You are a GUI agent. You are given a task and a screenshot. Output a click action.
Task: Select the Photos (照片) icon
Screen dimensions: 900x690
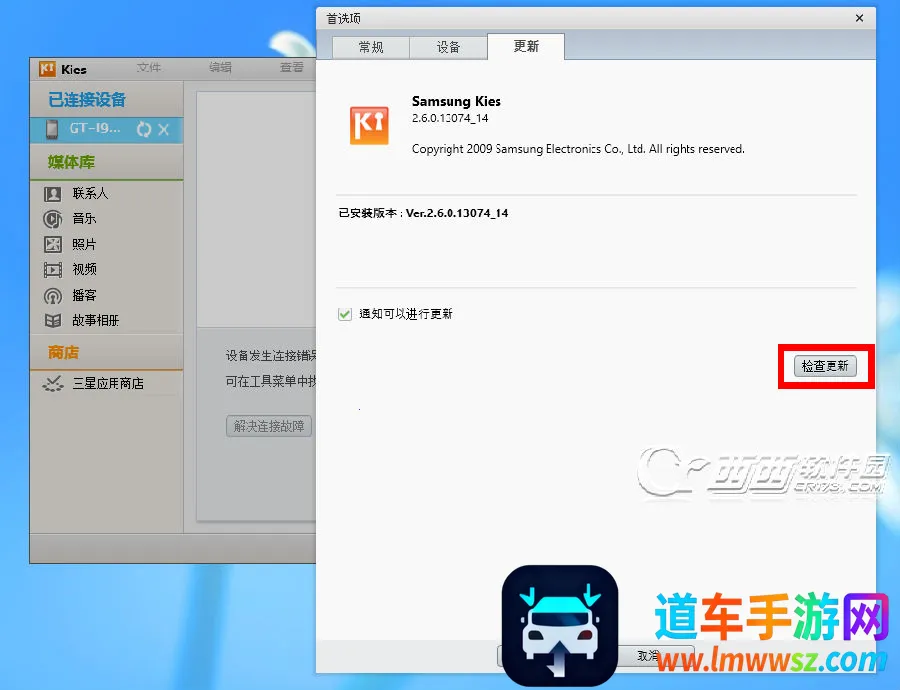[53, 245]
